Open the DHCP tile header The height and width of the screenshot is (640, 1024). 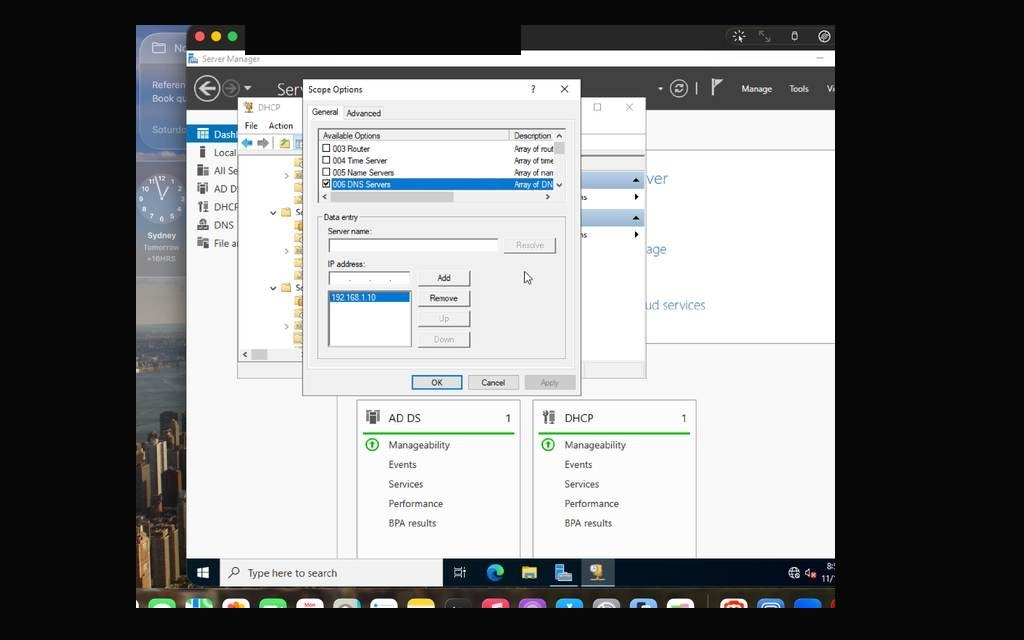(x=615, y=418)
